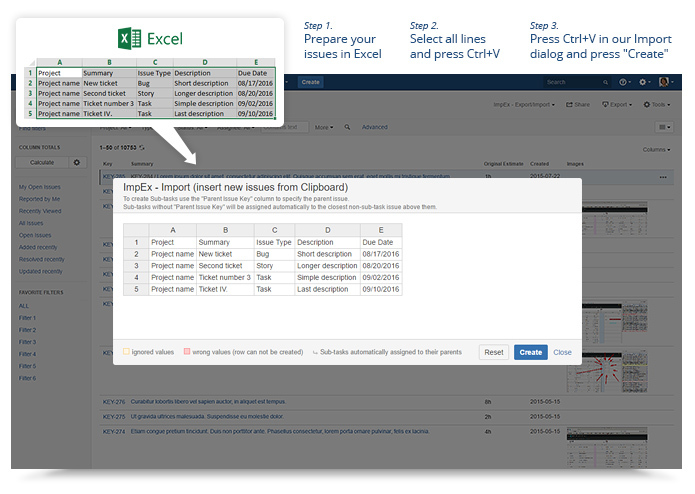Select favorite Filter 6
The height and width of the screenshot is (494, 695).
point(27,378)
